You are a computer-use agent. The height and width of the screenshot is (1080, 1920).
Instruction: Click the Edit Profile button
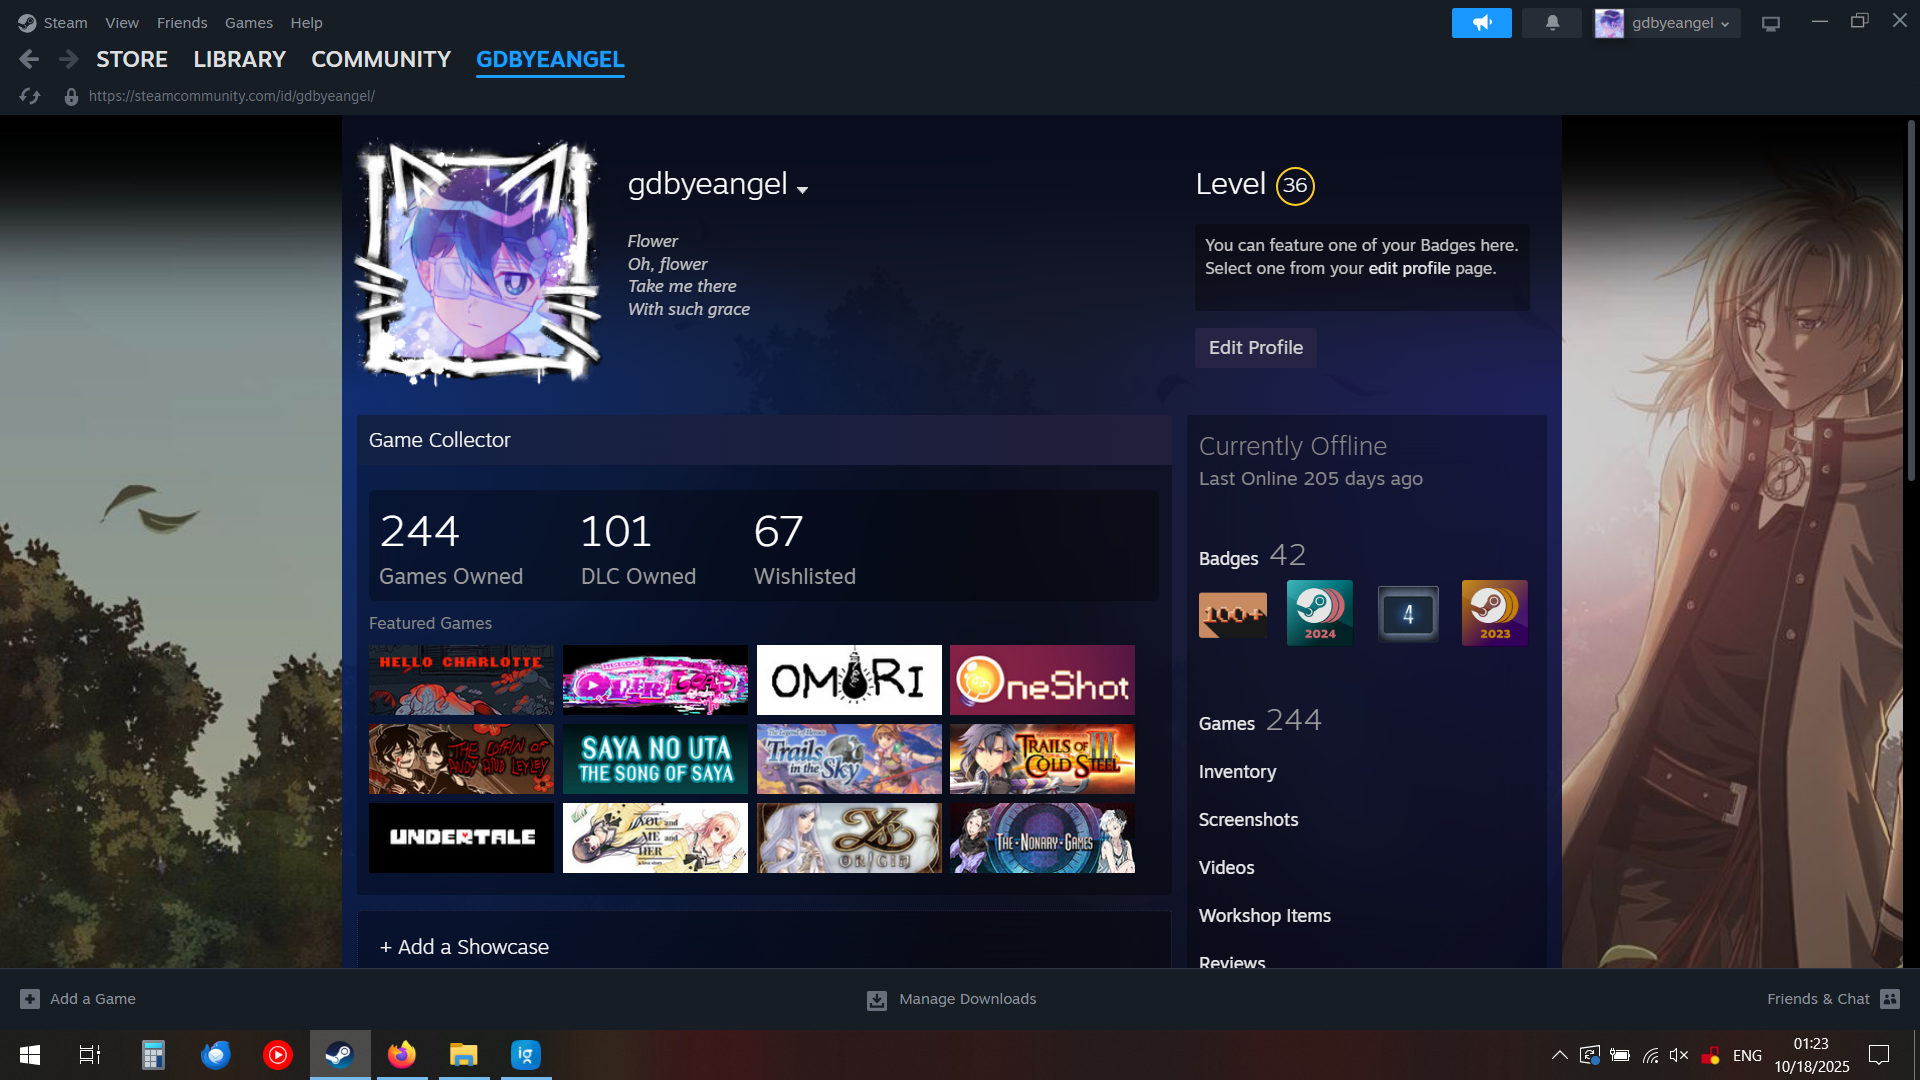tap(1255, 347)
